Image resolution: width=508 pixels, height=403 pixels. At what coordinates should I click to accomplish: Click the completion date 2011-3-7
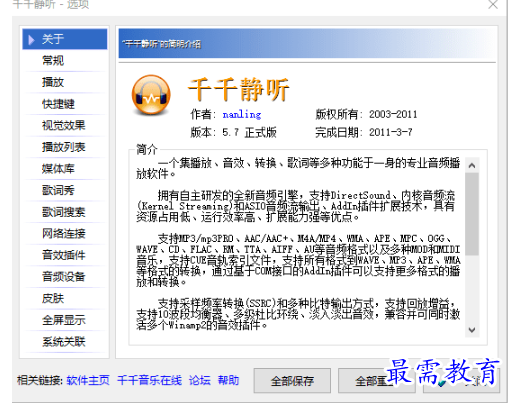point(391,133)
